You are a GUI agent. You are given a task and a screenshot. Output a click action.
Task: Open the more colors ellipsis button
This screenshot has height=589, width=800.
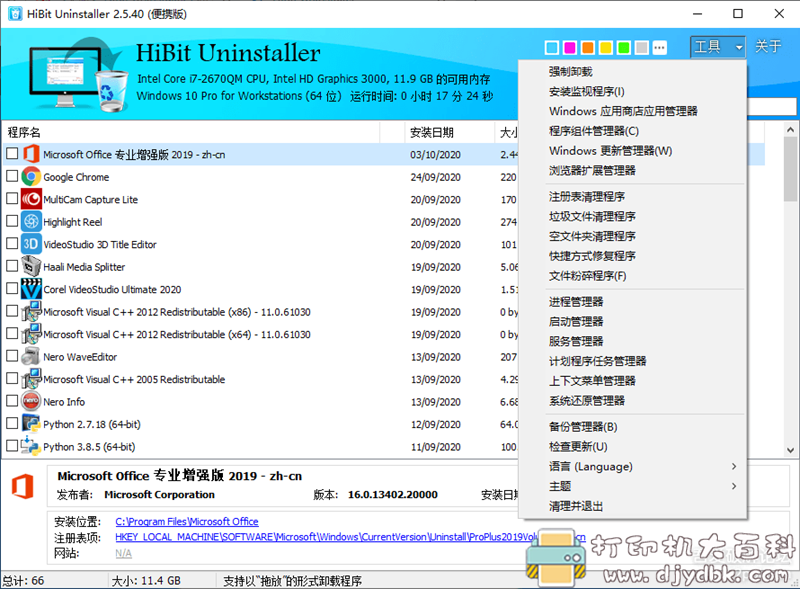660,48
